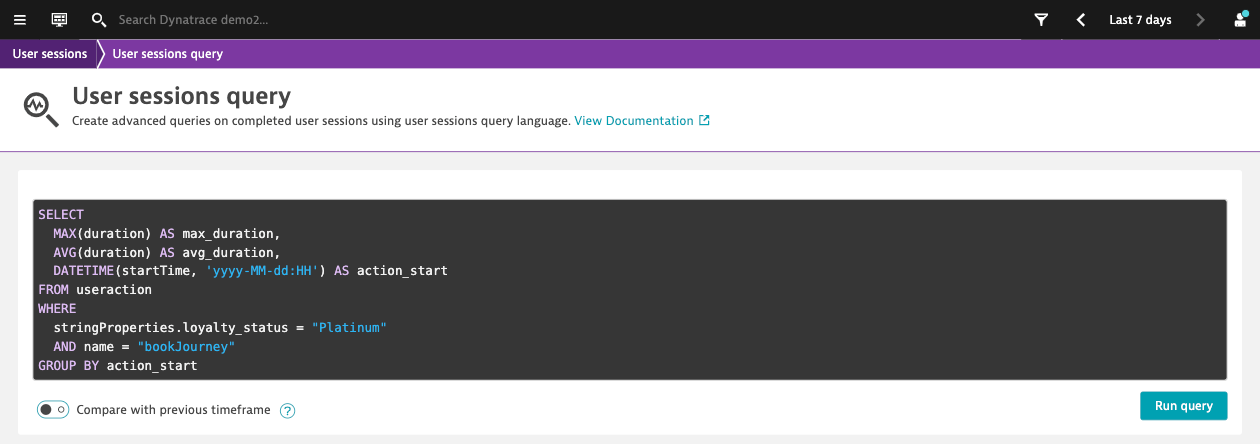Click the "Platinum" string in the query
Image resolution: width=1260 pixels, height=444 pixels.
click(349, 328)
